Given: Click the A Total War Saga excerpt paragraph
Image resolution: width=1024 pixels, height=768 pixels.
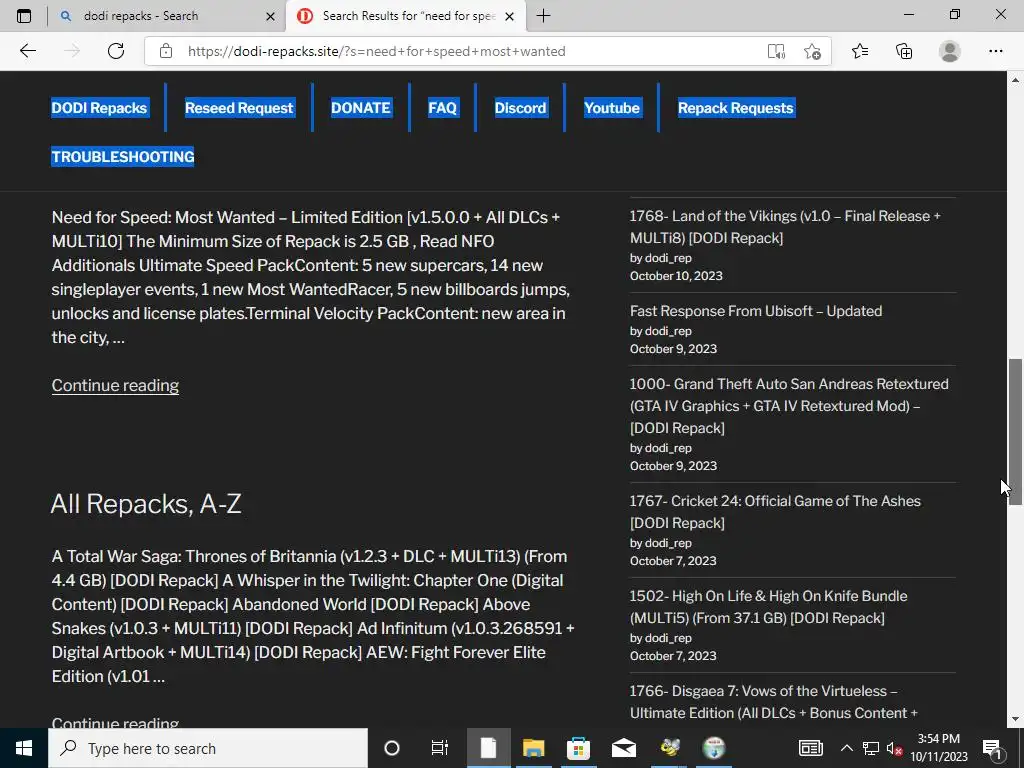Looking at the screenshot, I should (x=313, y=616).
